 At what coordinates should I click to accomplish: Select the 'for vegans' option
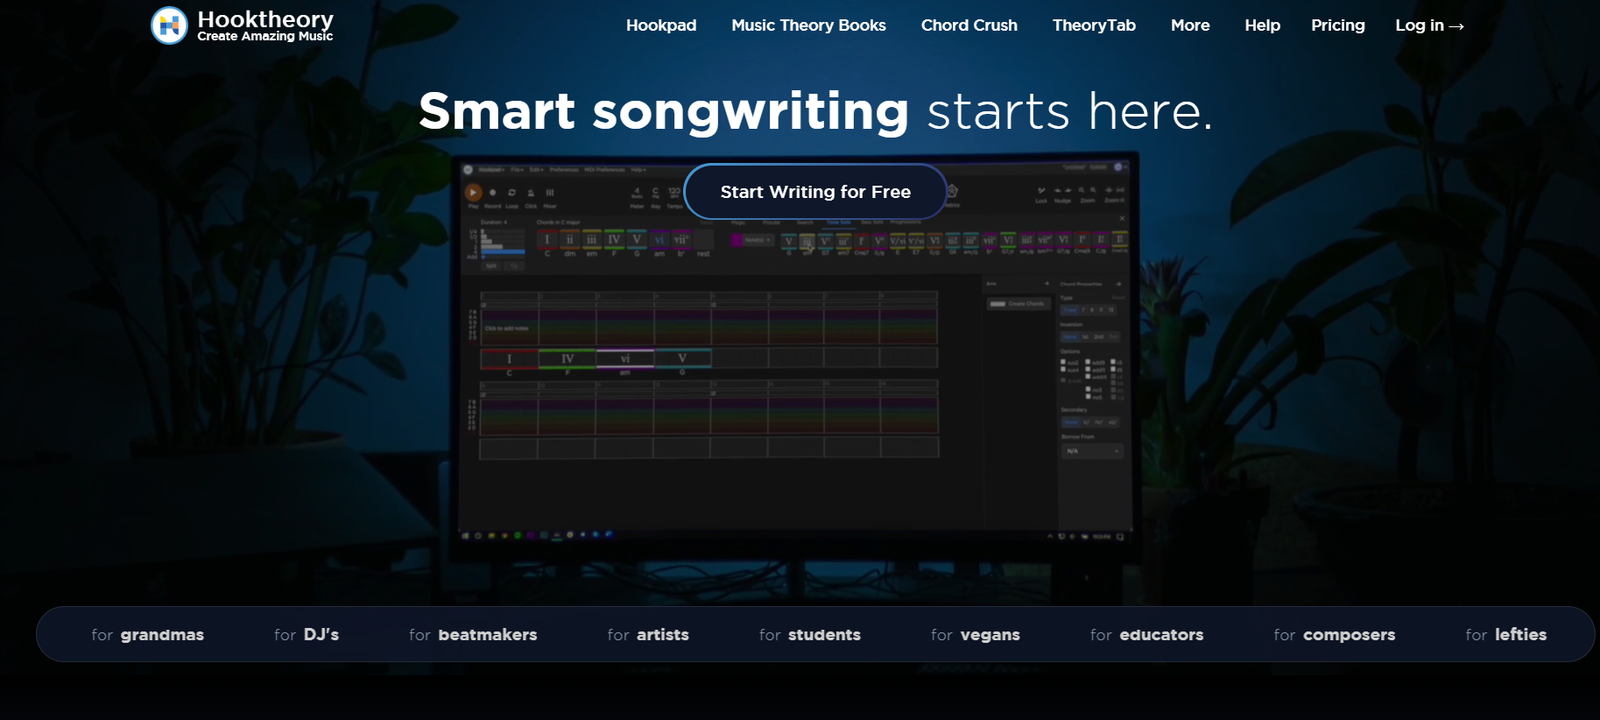975,635
